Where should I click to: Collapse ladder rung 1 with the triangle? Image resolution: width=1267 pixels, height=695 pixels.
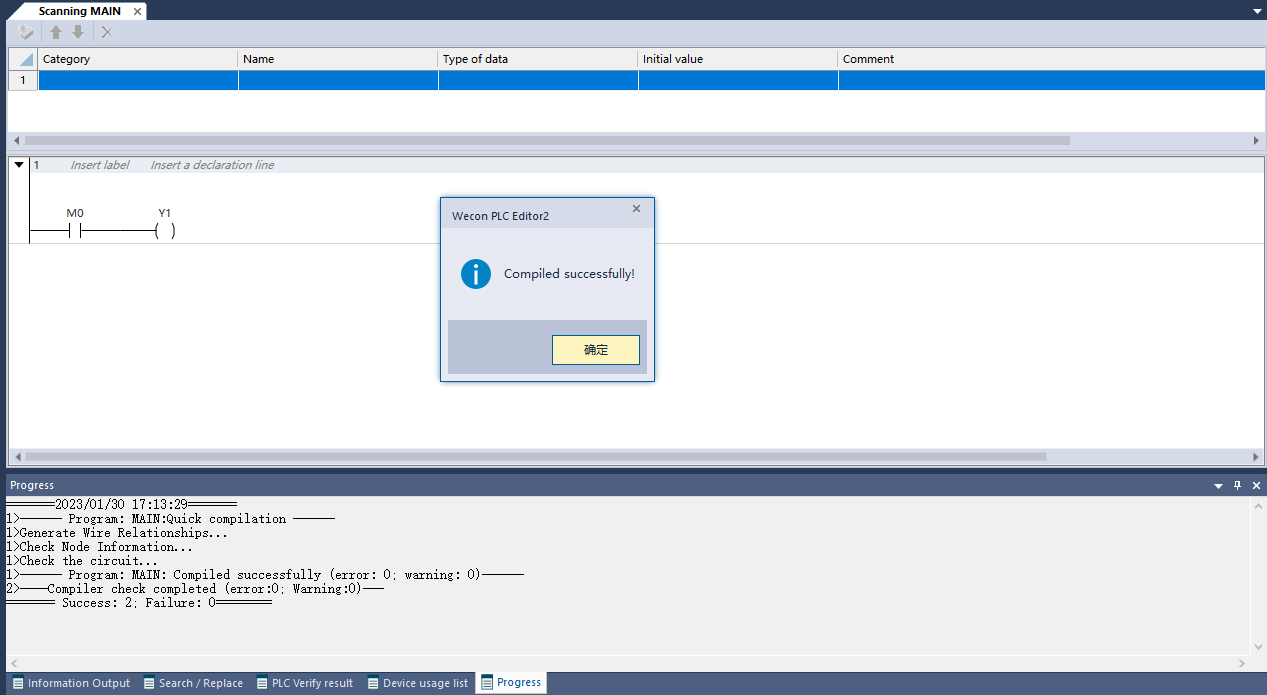[x=19, y=165]
